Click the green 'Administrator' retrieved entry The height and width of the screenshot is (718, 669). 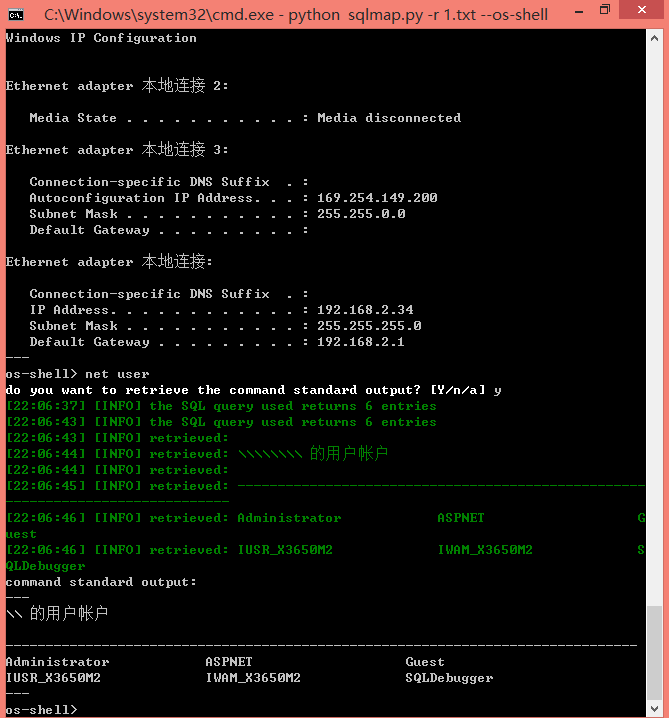289,518
